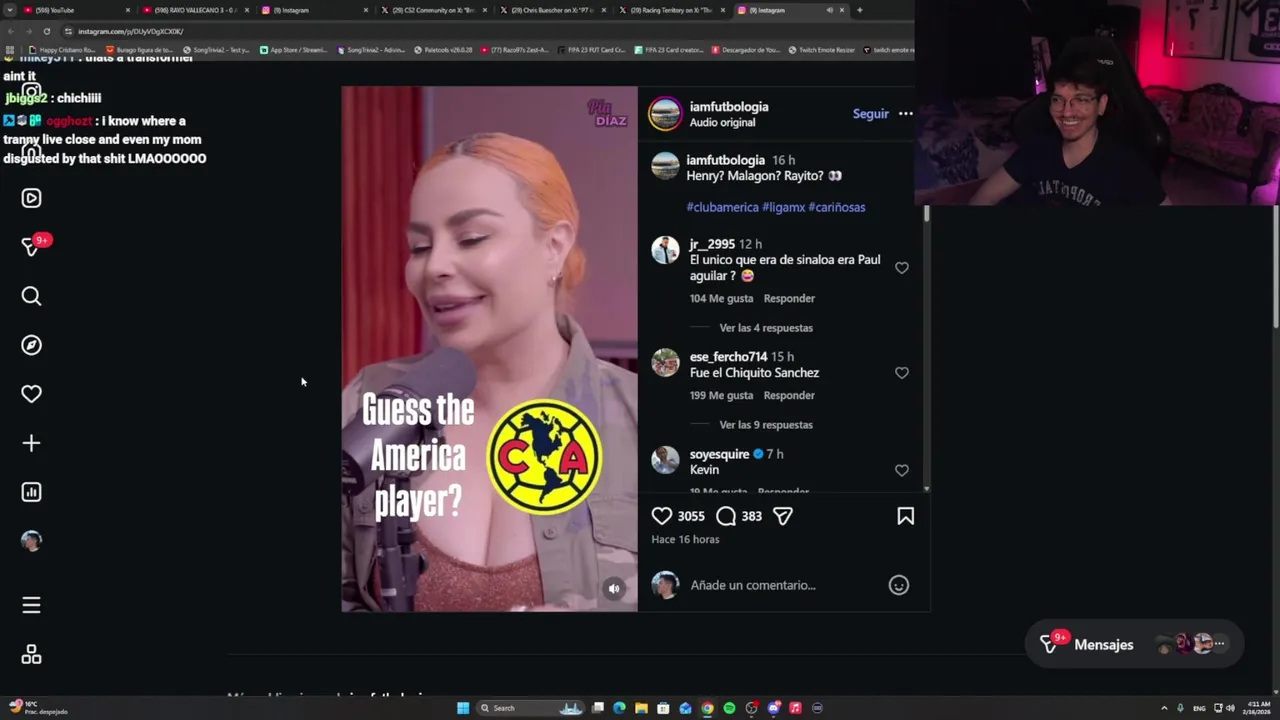The image size is (1280, 720).
Task: Open the hamburger More menu
Action: pyautogui.click(x=31, y=605)
